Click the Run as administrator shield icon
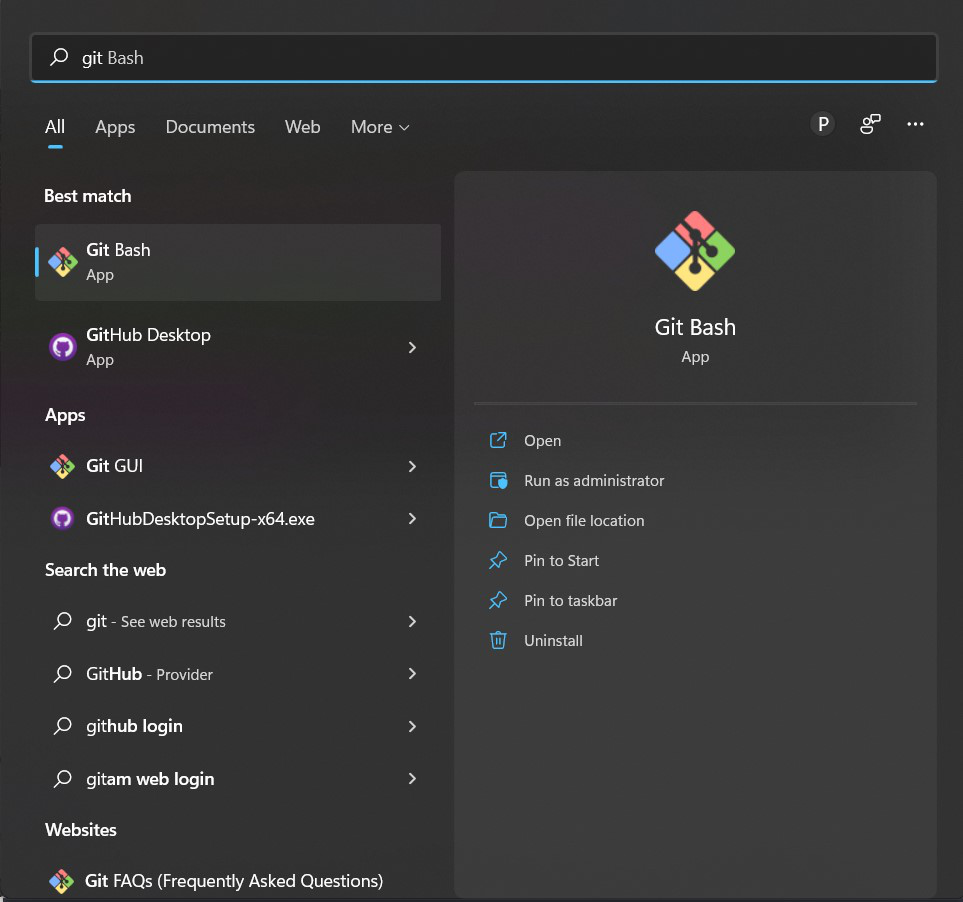This screenshot has width=963, height=902. tap(498, 480)
